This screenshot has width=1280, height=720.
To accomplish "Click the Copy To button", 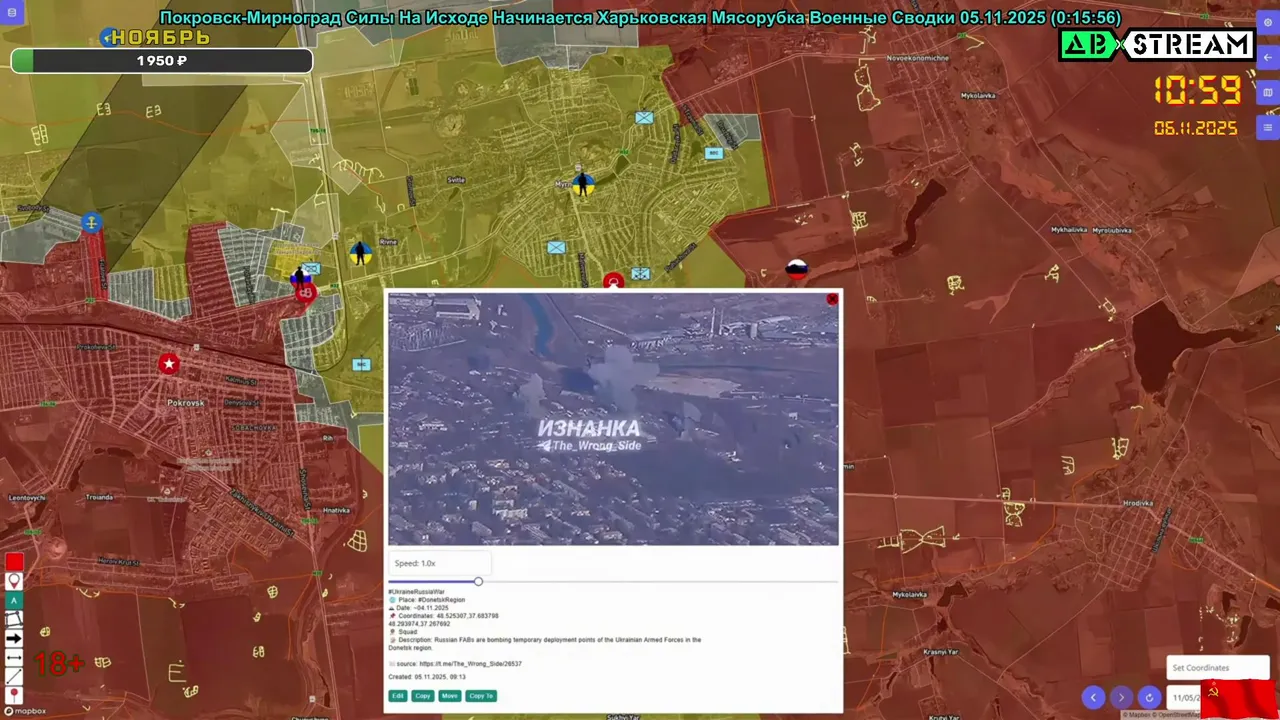I will pos(481,696).
